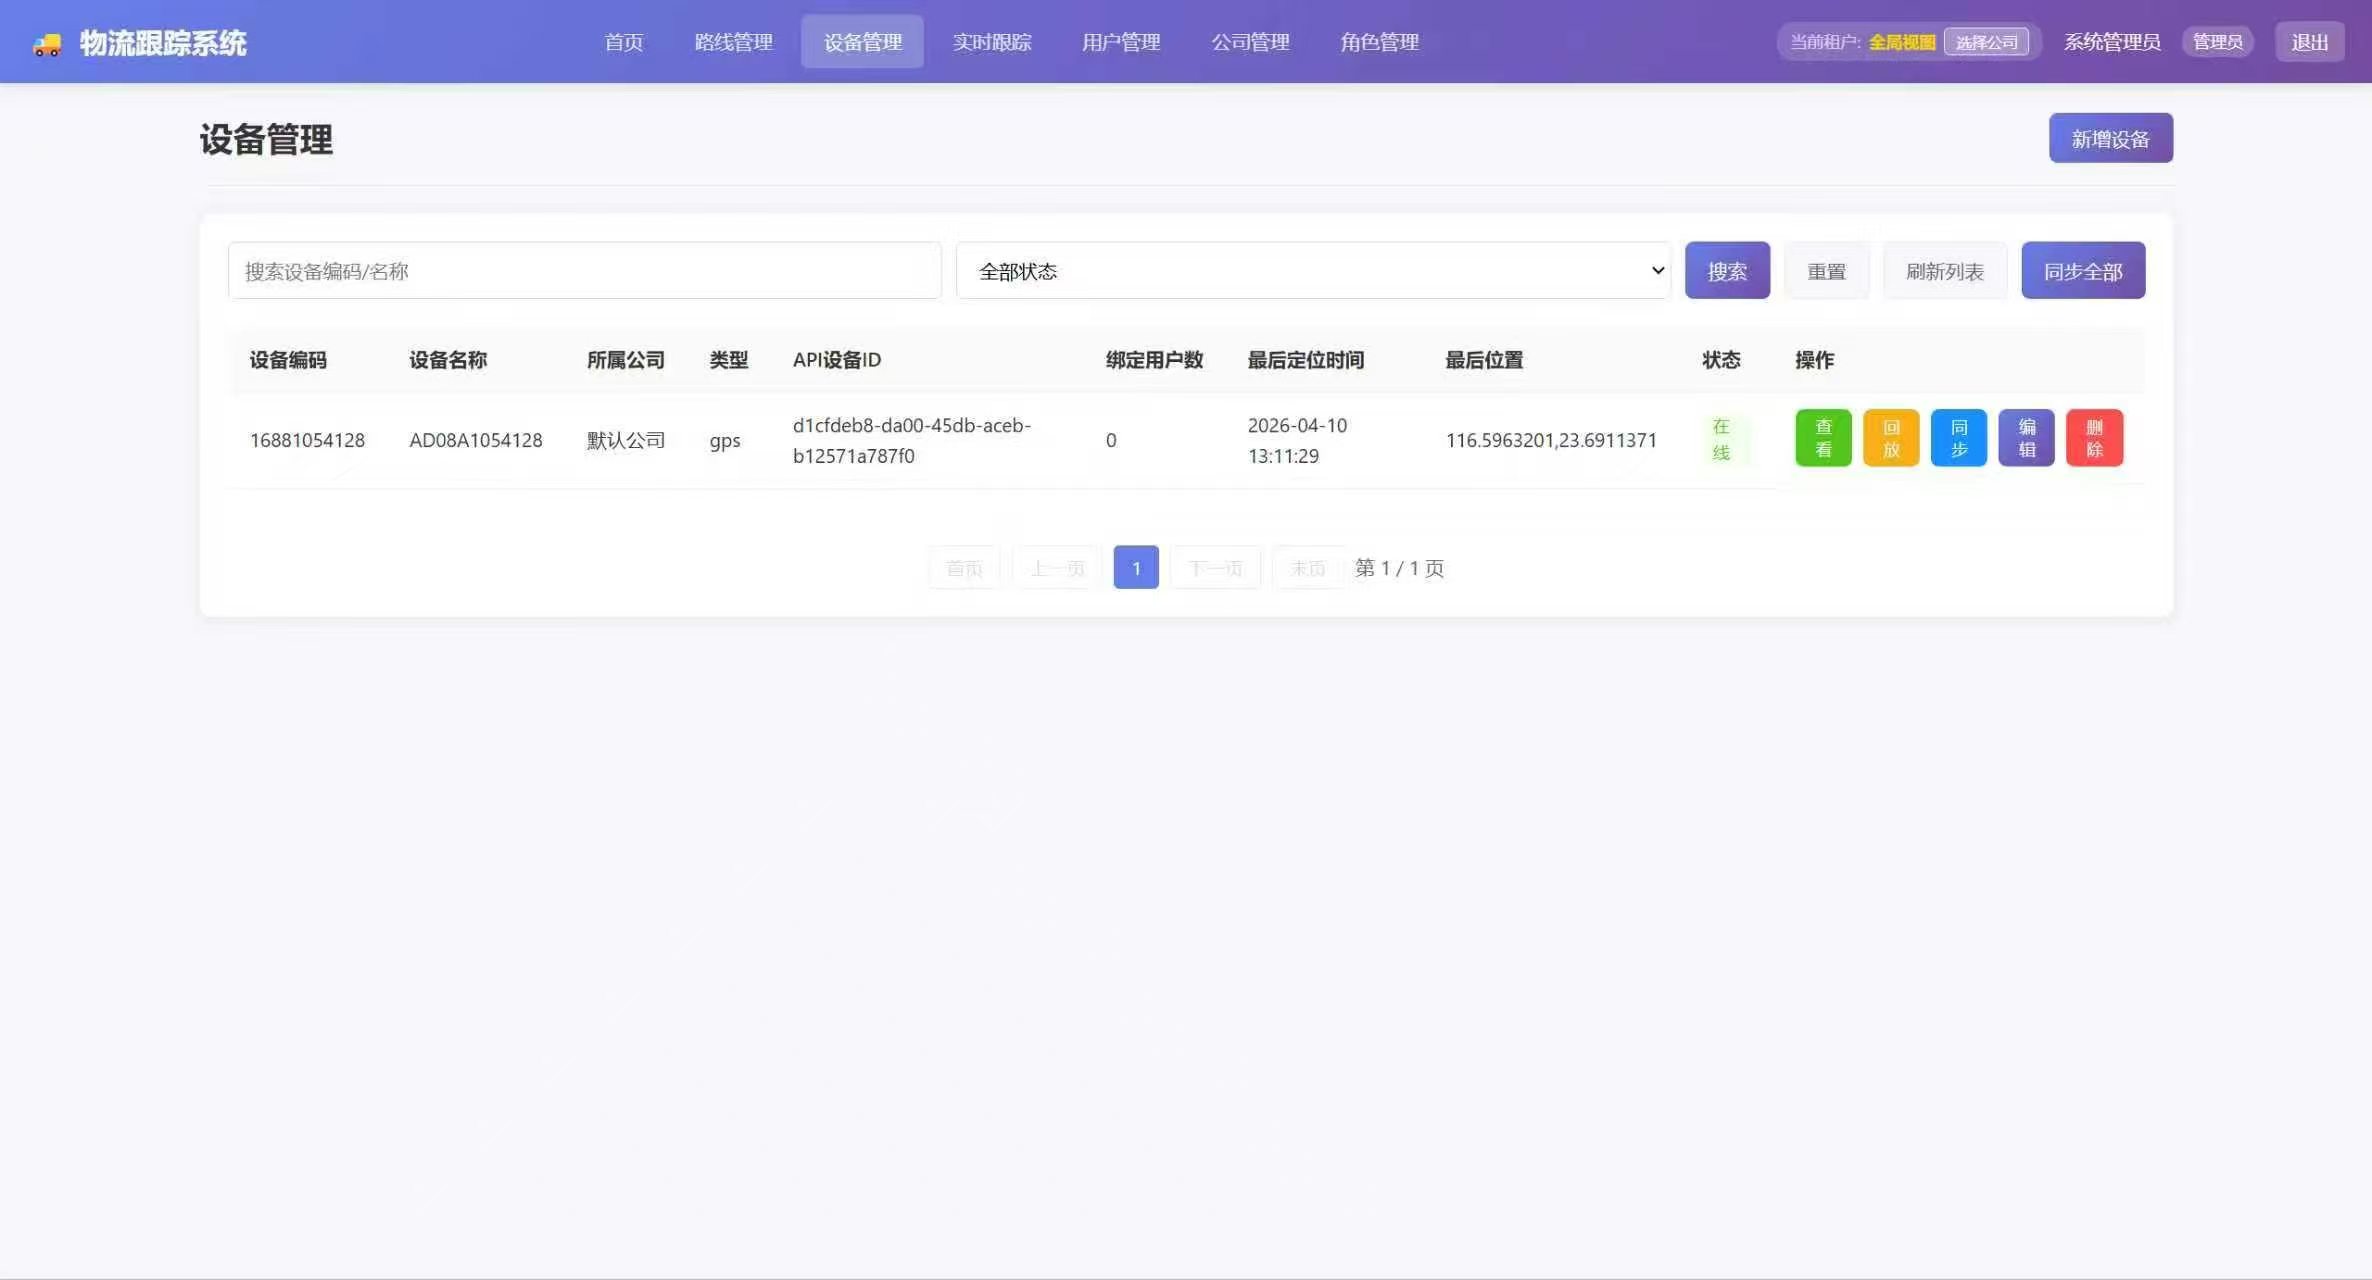Switch to 用户管理 tab

(1120, 42)
